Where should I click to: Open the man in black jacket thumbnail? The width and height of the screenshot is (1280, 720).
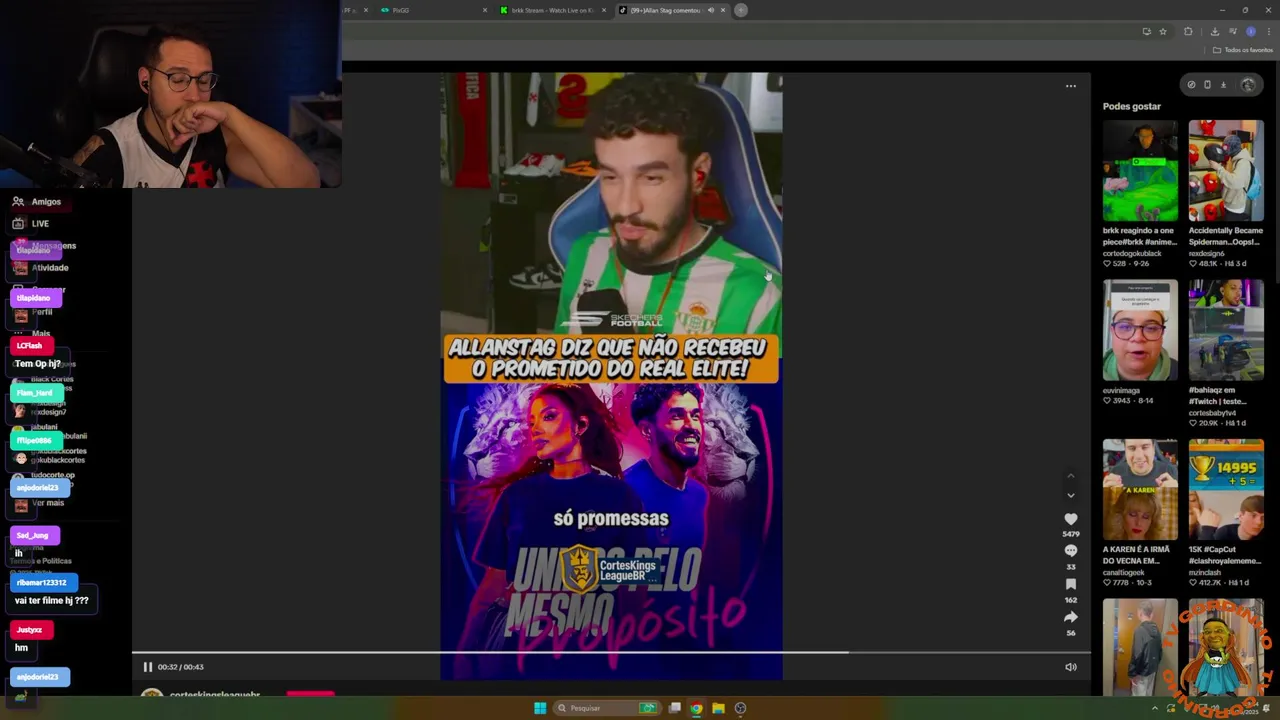point(1140,646)
